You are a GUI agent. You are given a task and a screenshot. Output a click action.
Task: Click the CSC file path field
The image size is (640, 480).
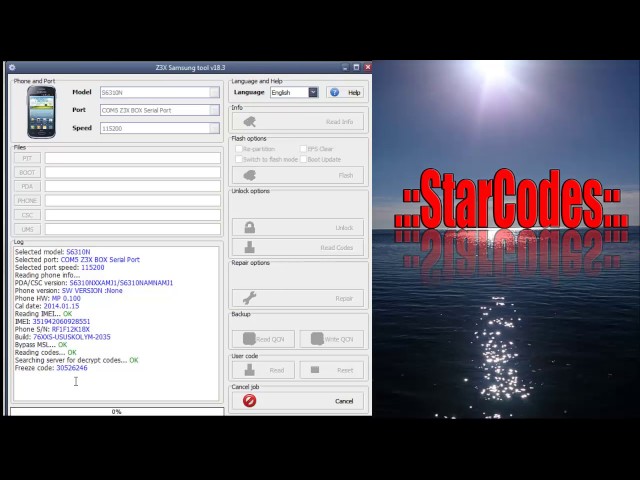click(x=133, y=215)
